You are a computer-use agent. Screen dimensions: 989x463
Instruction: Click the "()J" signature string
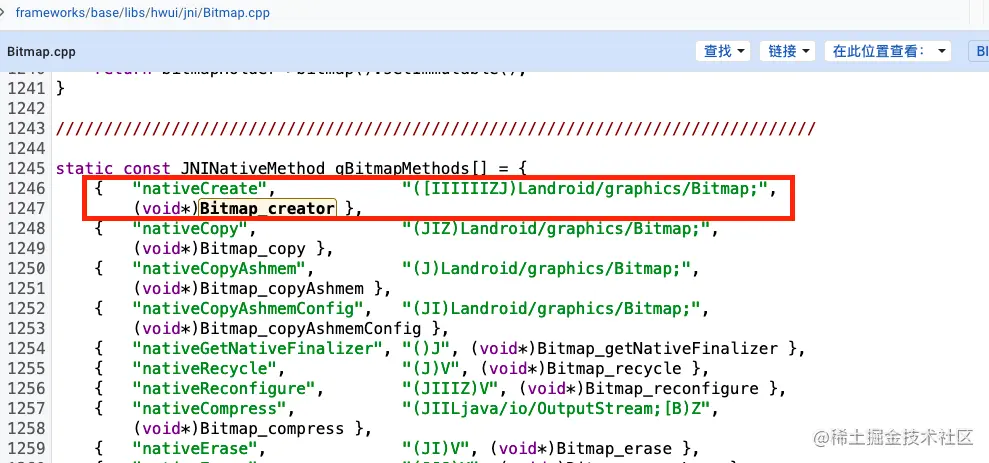427,348
